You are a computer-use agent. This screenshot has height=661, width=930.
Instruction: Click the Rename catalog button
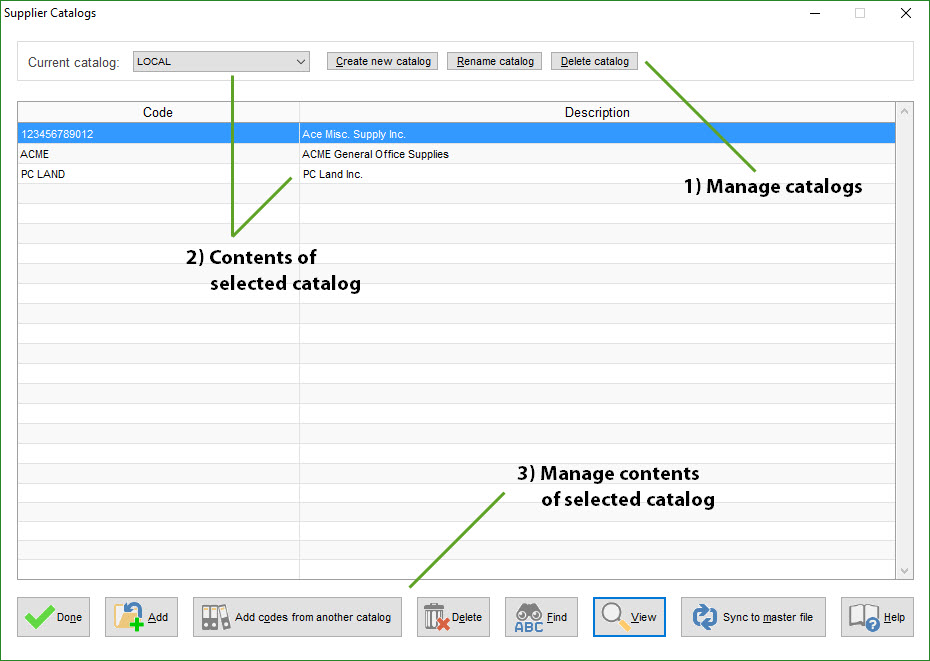click(494, 61)
